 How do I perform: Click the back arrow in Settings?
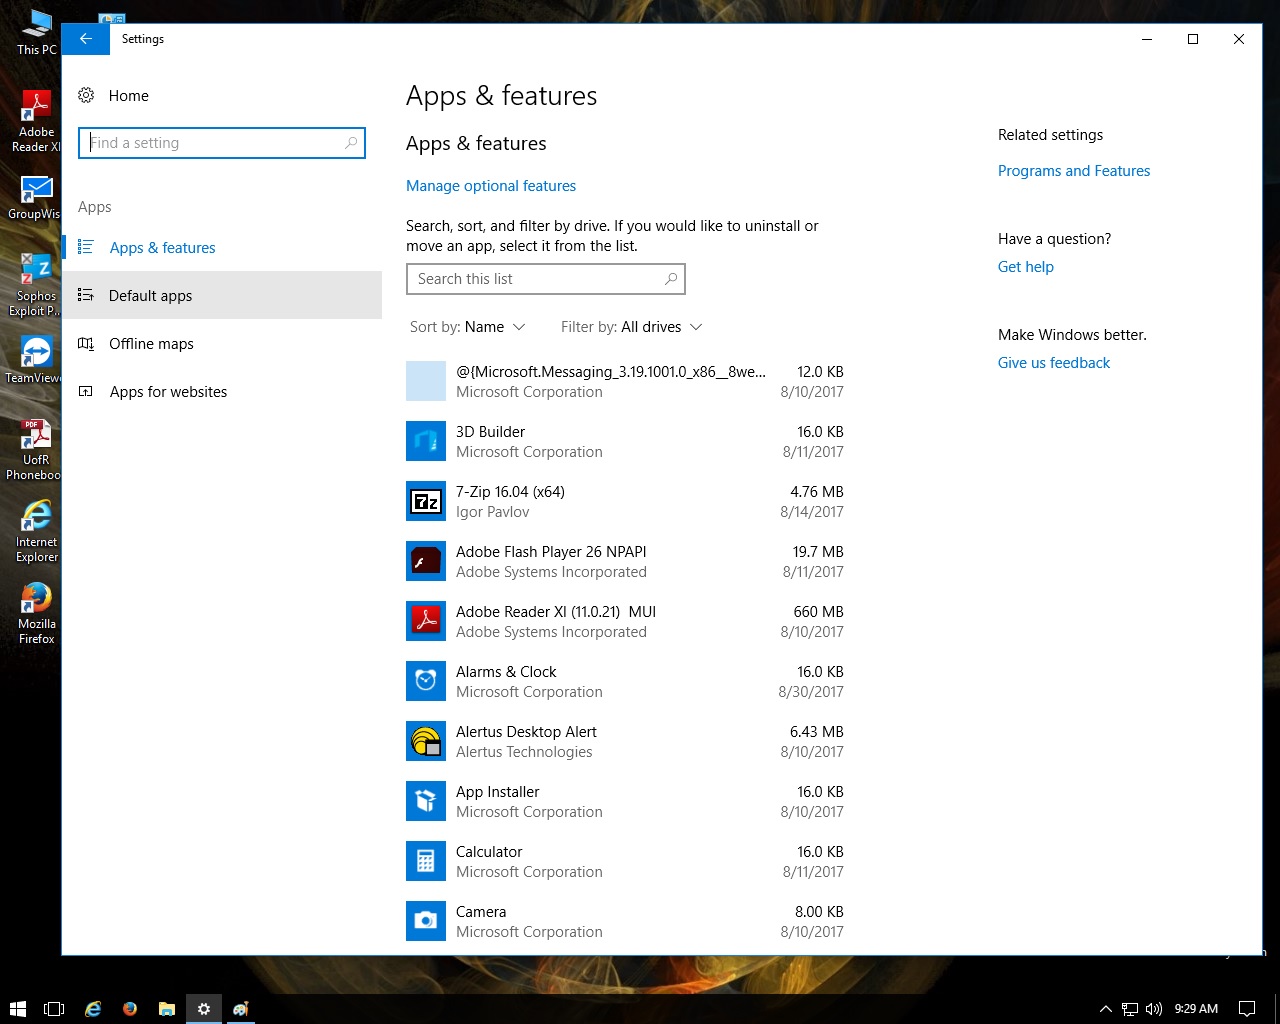point(86,39)
